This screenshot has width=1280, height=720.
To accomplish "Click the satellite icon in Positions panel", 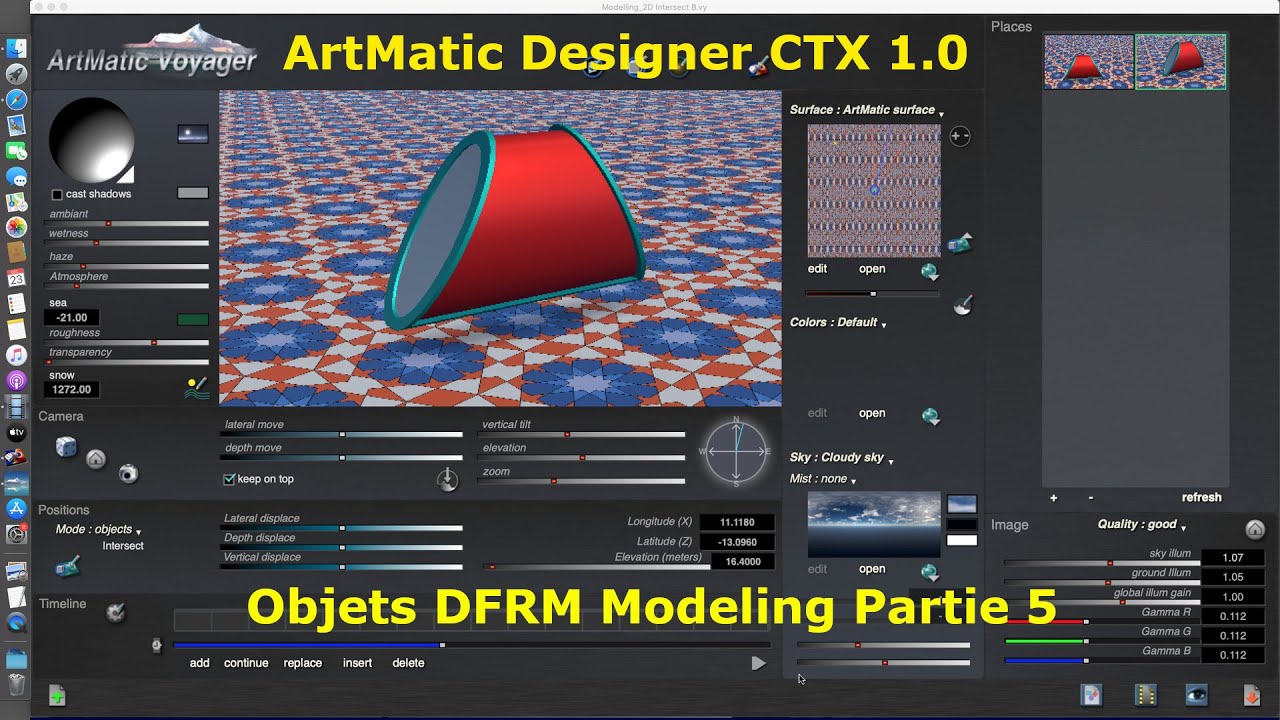I will (67, 568).
